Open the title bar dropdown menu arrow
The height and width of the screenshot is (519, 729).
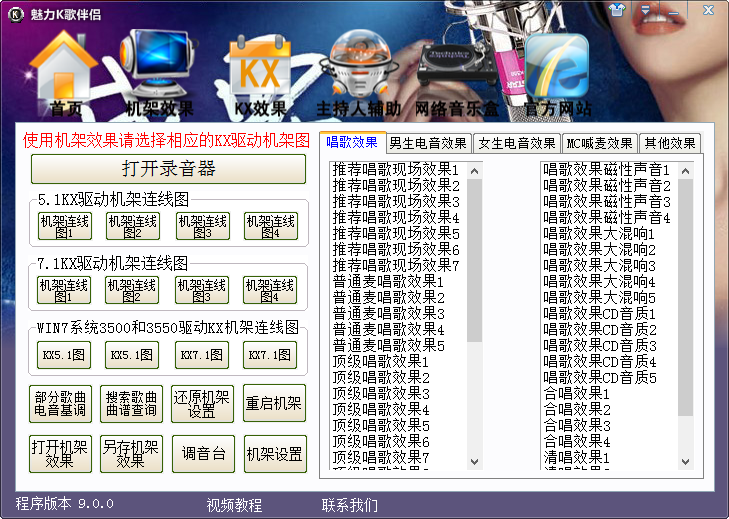pyautogui.click(x=646, y=9)
